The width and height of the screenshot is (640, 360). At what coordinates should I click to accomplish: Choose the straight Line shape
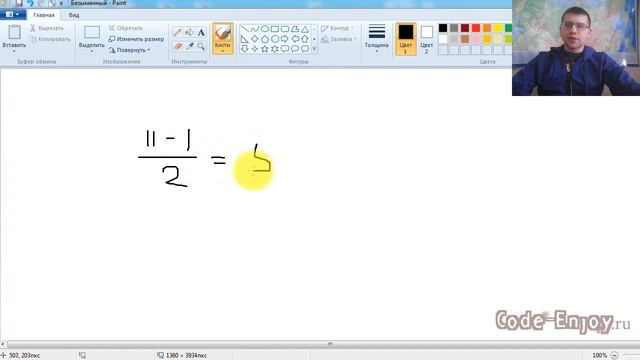[x=244, y=29]
